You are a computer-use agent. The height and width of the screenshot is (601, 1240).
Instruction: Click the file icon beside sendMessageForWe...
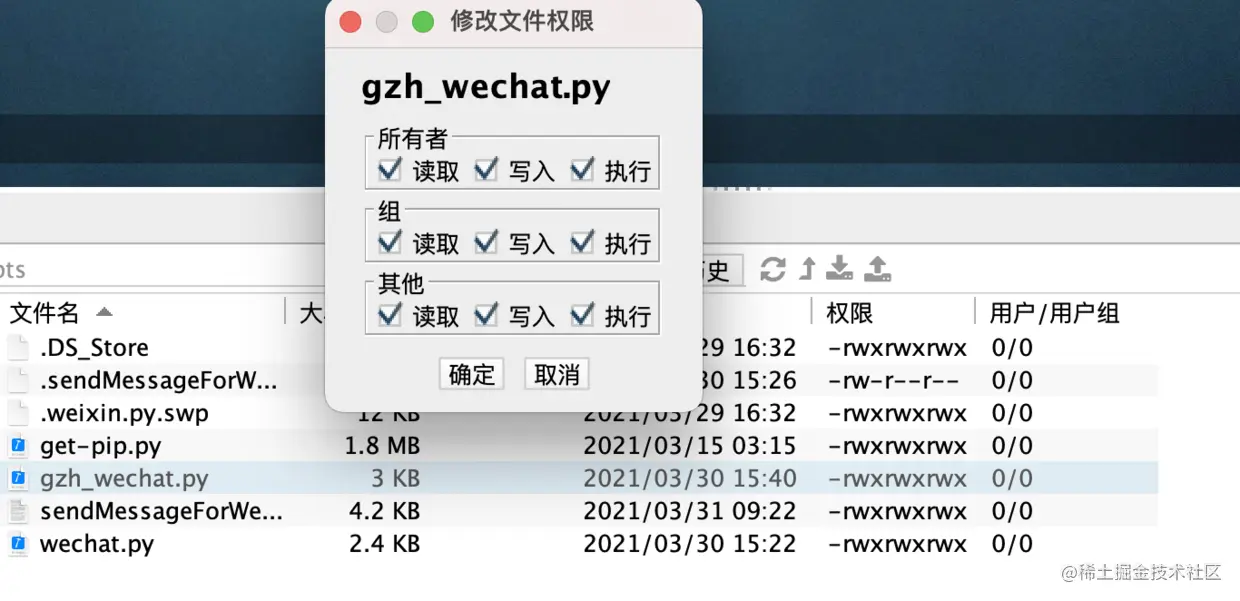pyautogui.click(x=19, y=511)
